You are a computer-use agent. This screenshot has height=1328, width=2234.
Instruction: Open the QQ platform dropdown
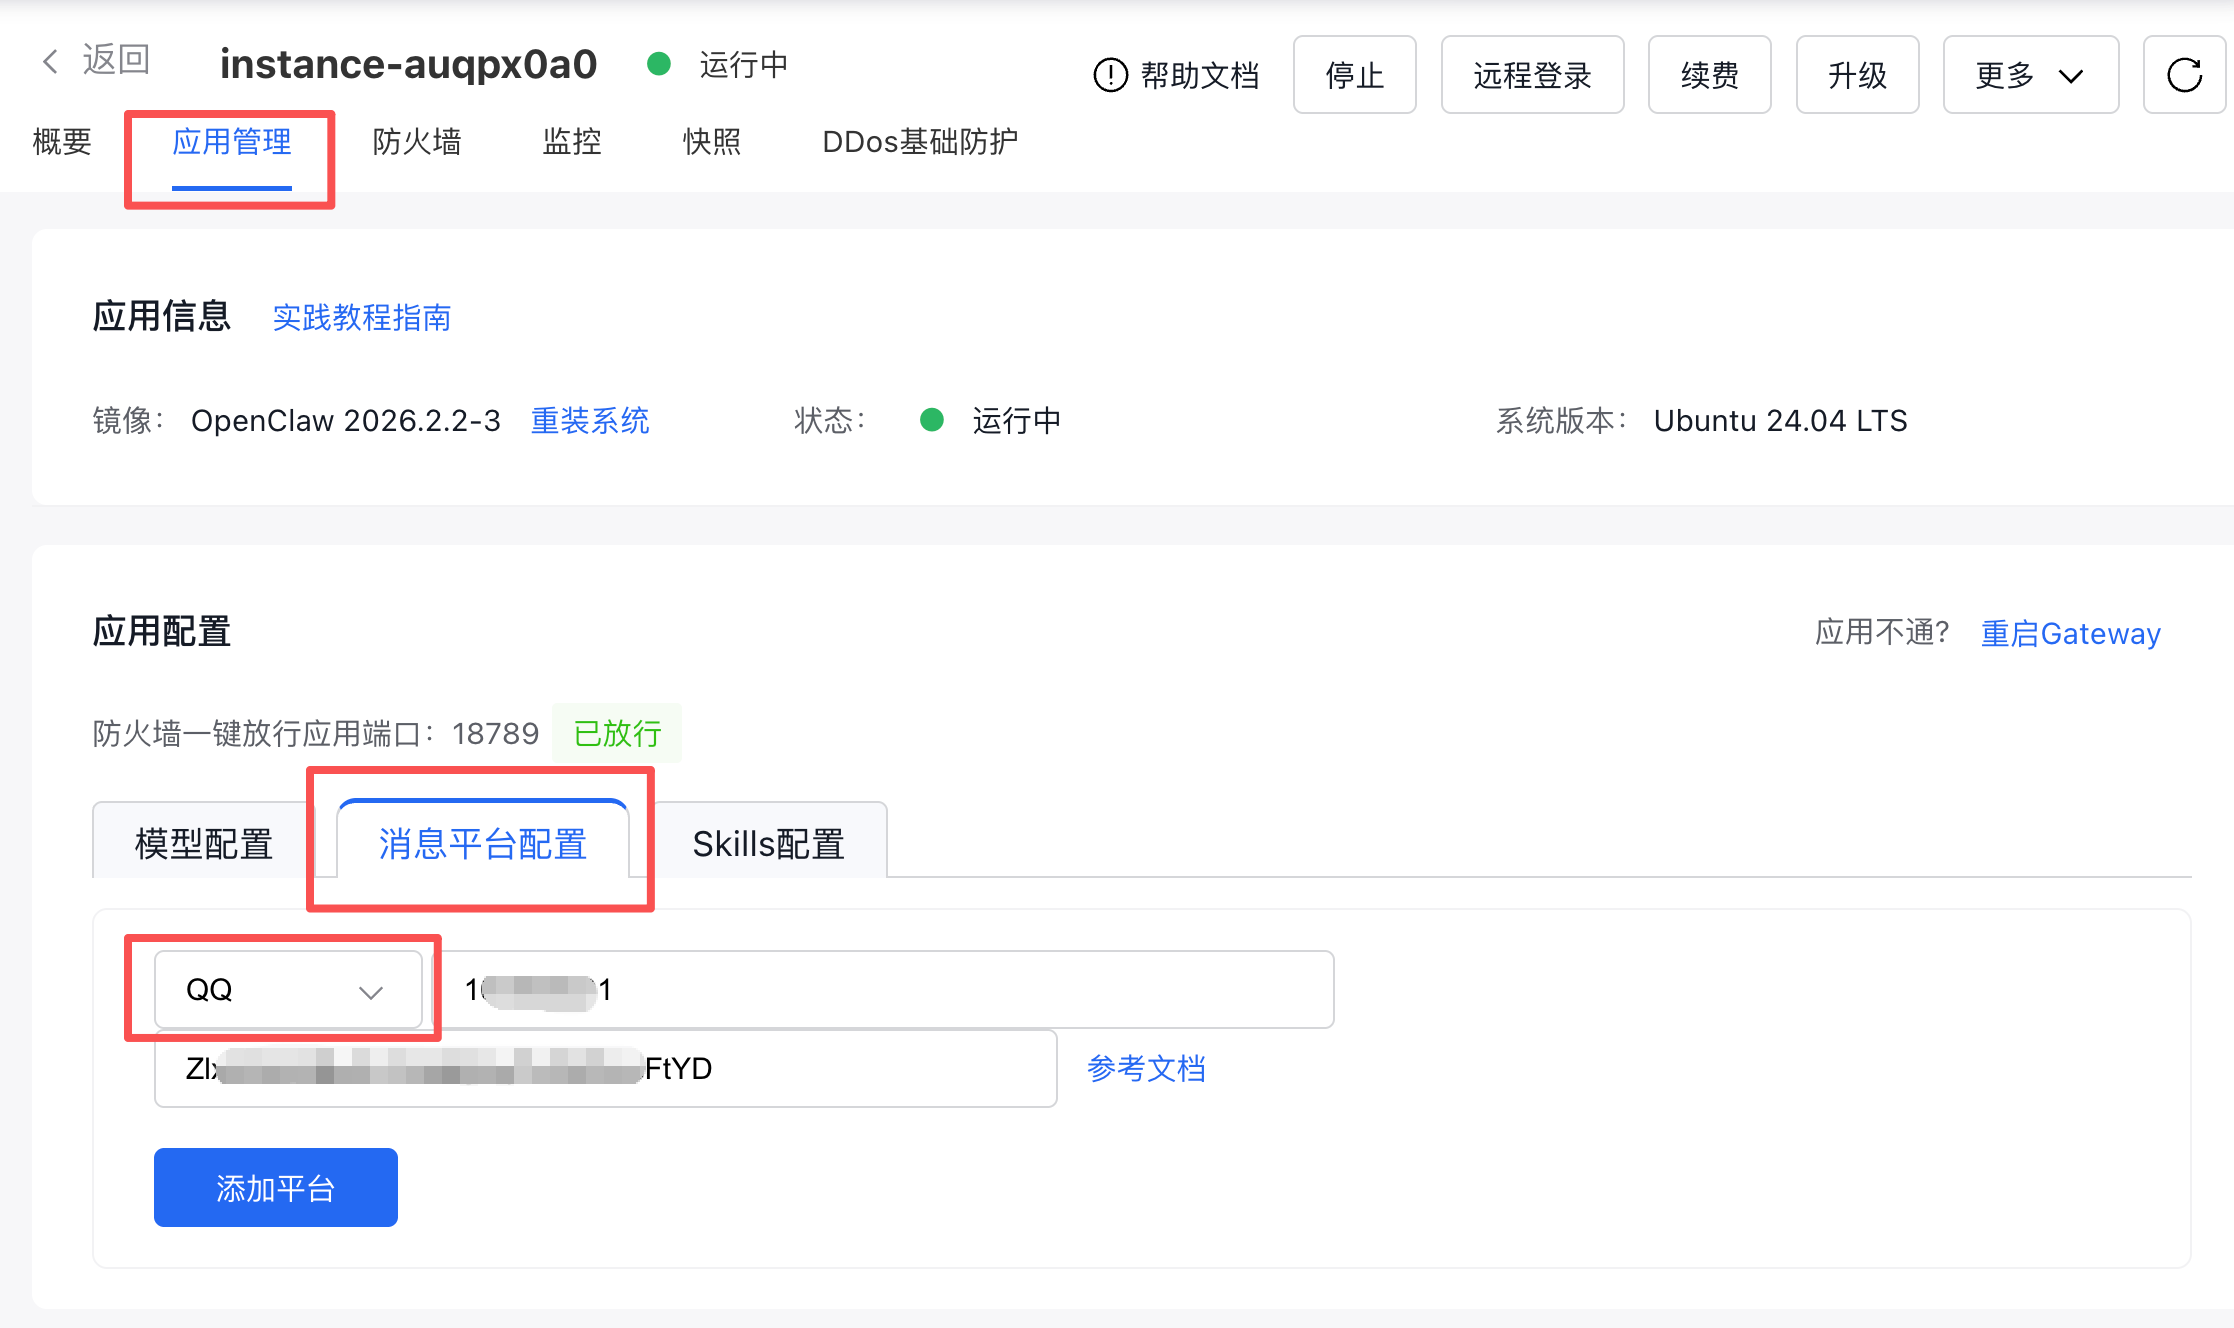288,990
